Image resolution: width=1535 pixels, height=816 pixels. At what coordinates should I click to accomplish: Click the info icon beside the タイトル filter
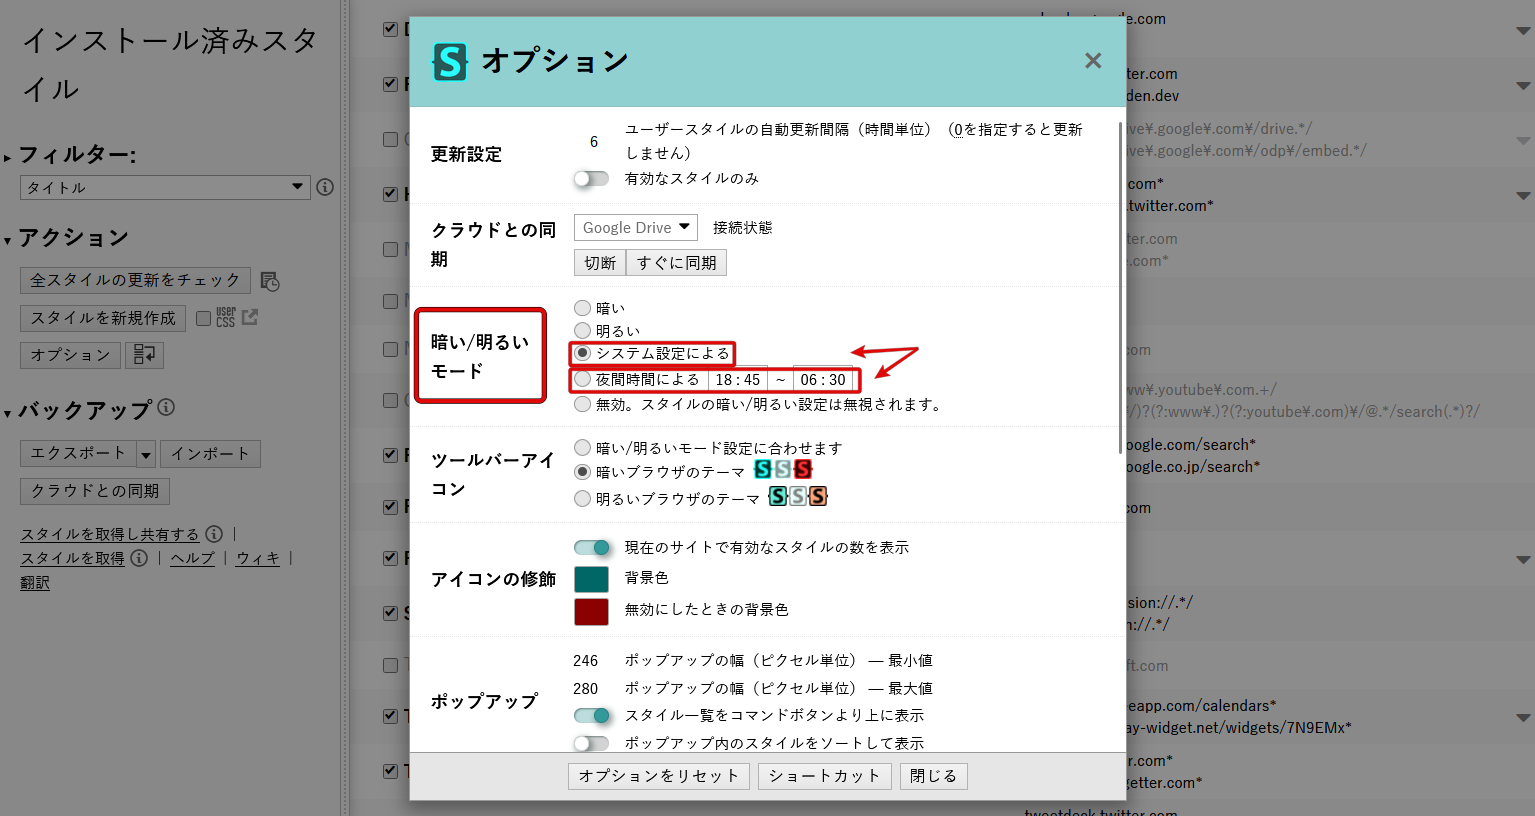(x=325, y=187)
